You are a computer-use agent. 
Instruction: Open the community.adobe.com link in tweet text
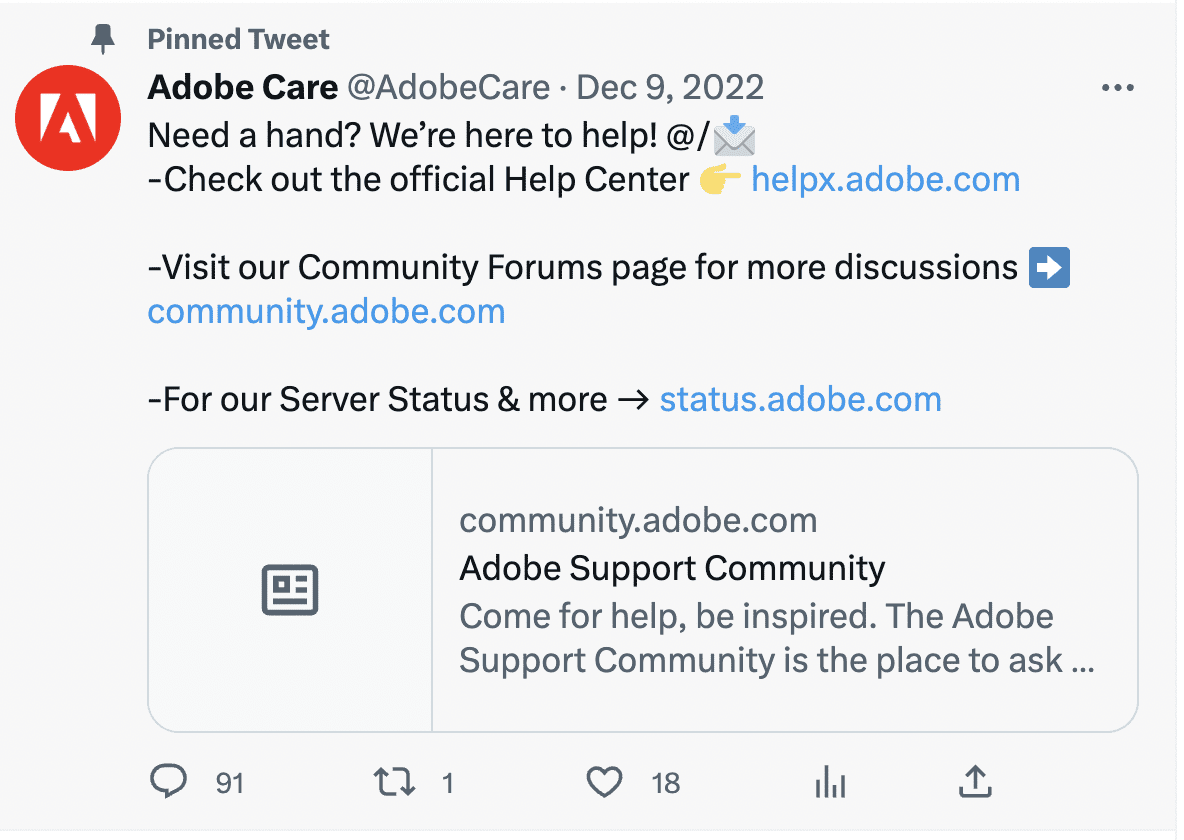[326, 312]
